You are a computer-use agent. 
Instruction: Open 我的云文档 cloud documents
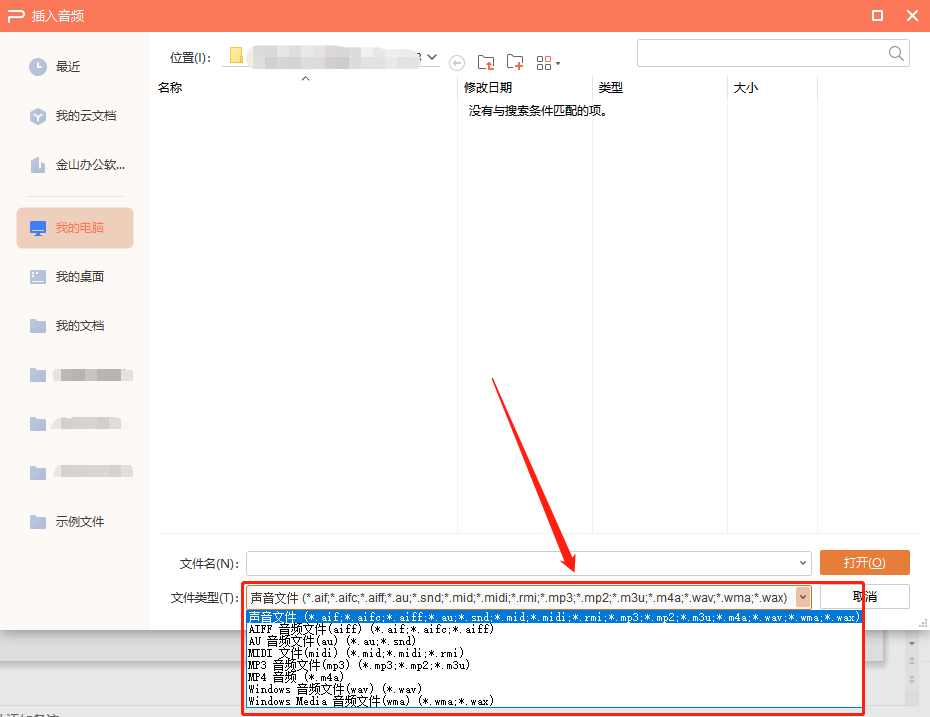[85, 116]
